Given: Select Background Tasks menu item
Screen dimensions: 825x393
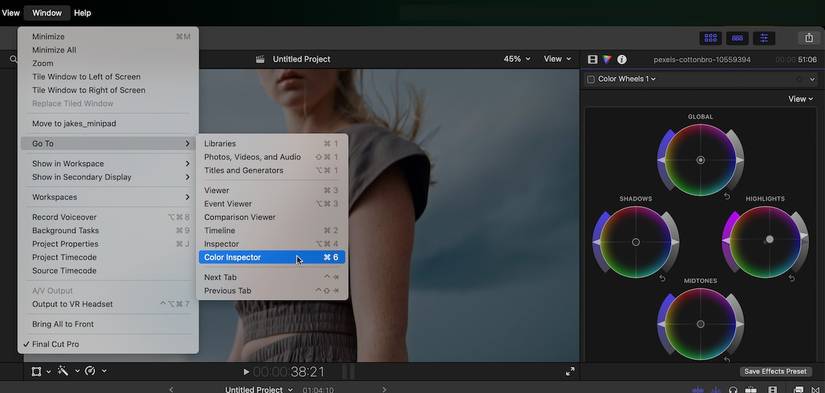Looking at the screenshot, I should pyautogui.click(x=108, y=230).
